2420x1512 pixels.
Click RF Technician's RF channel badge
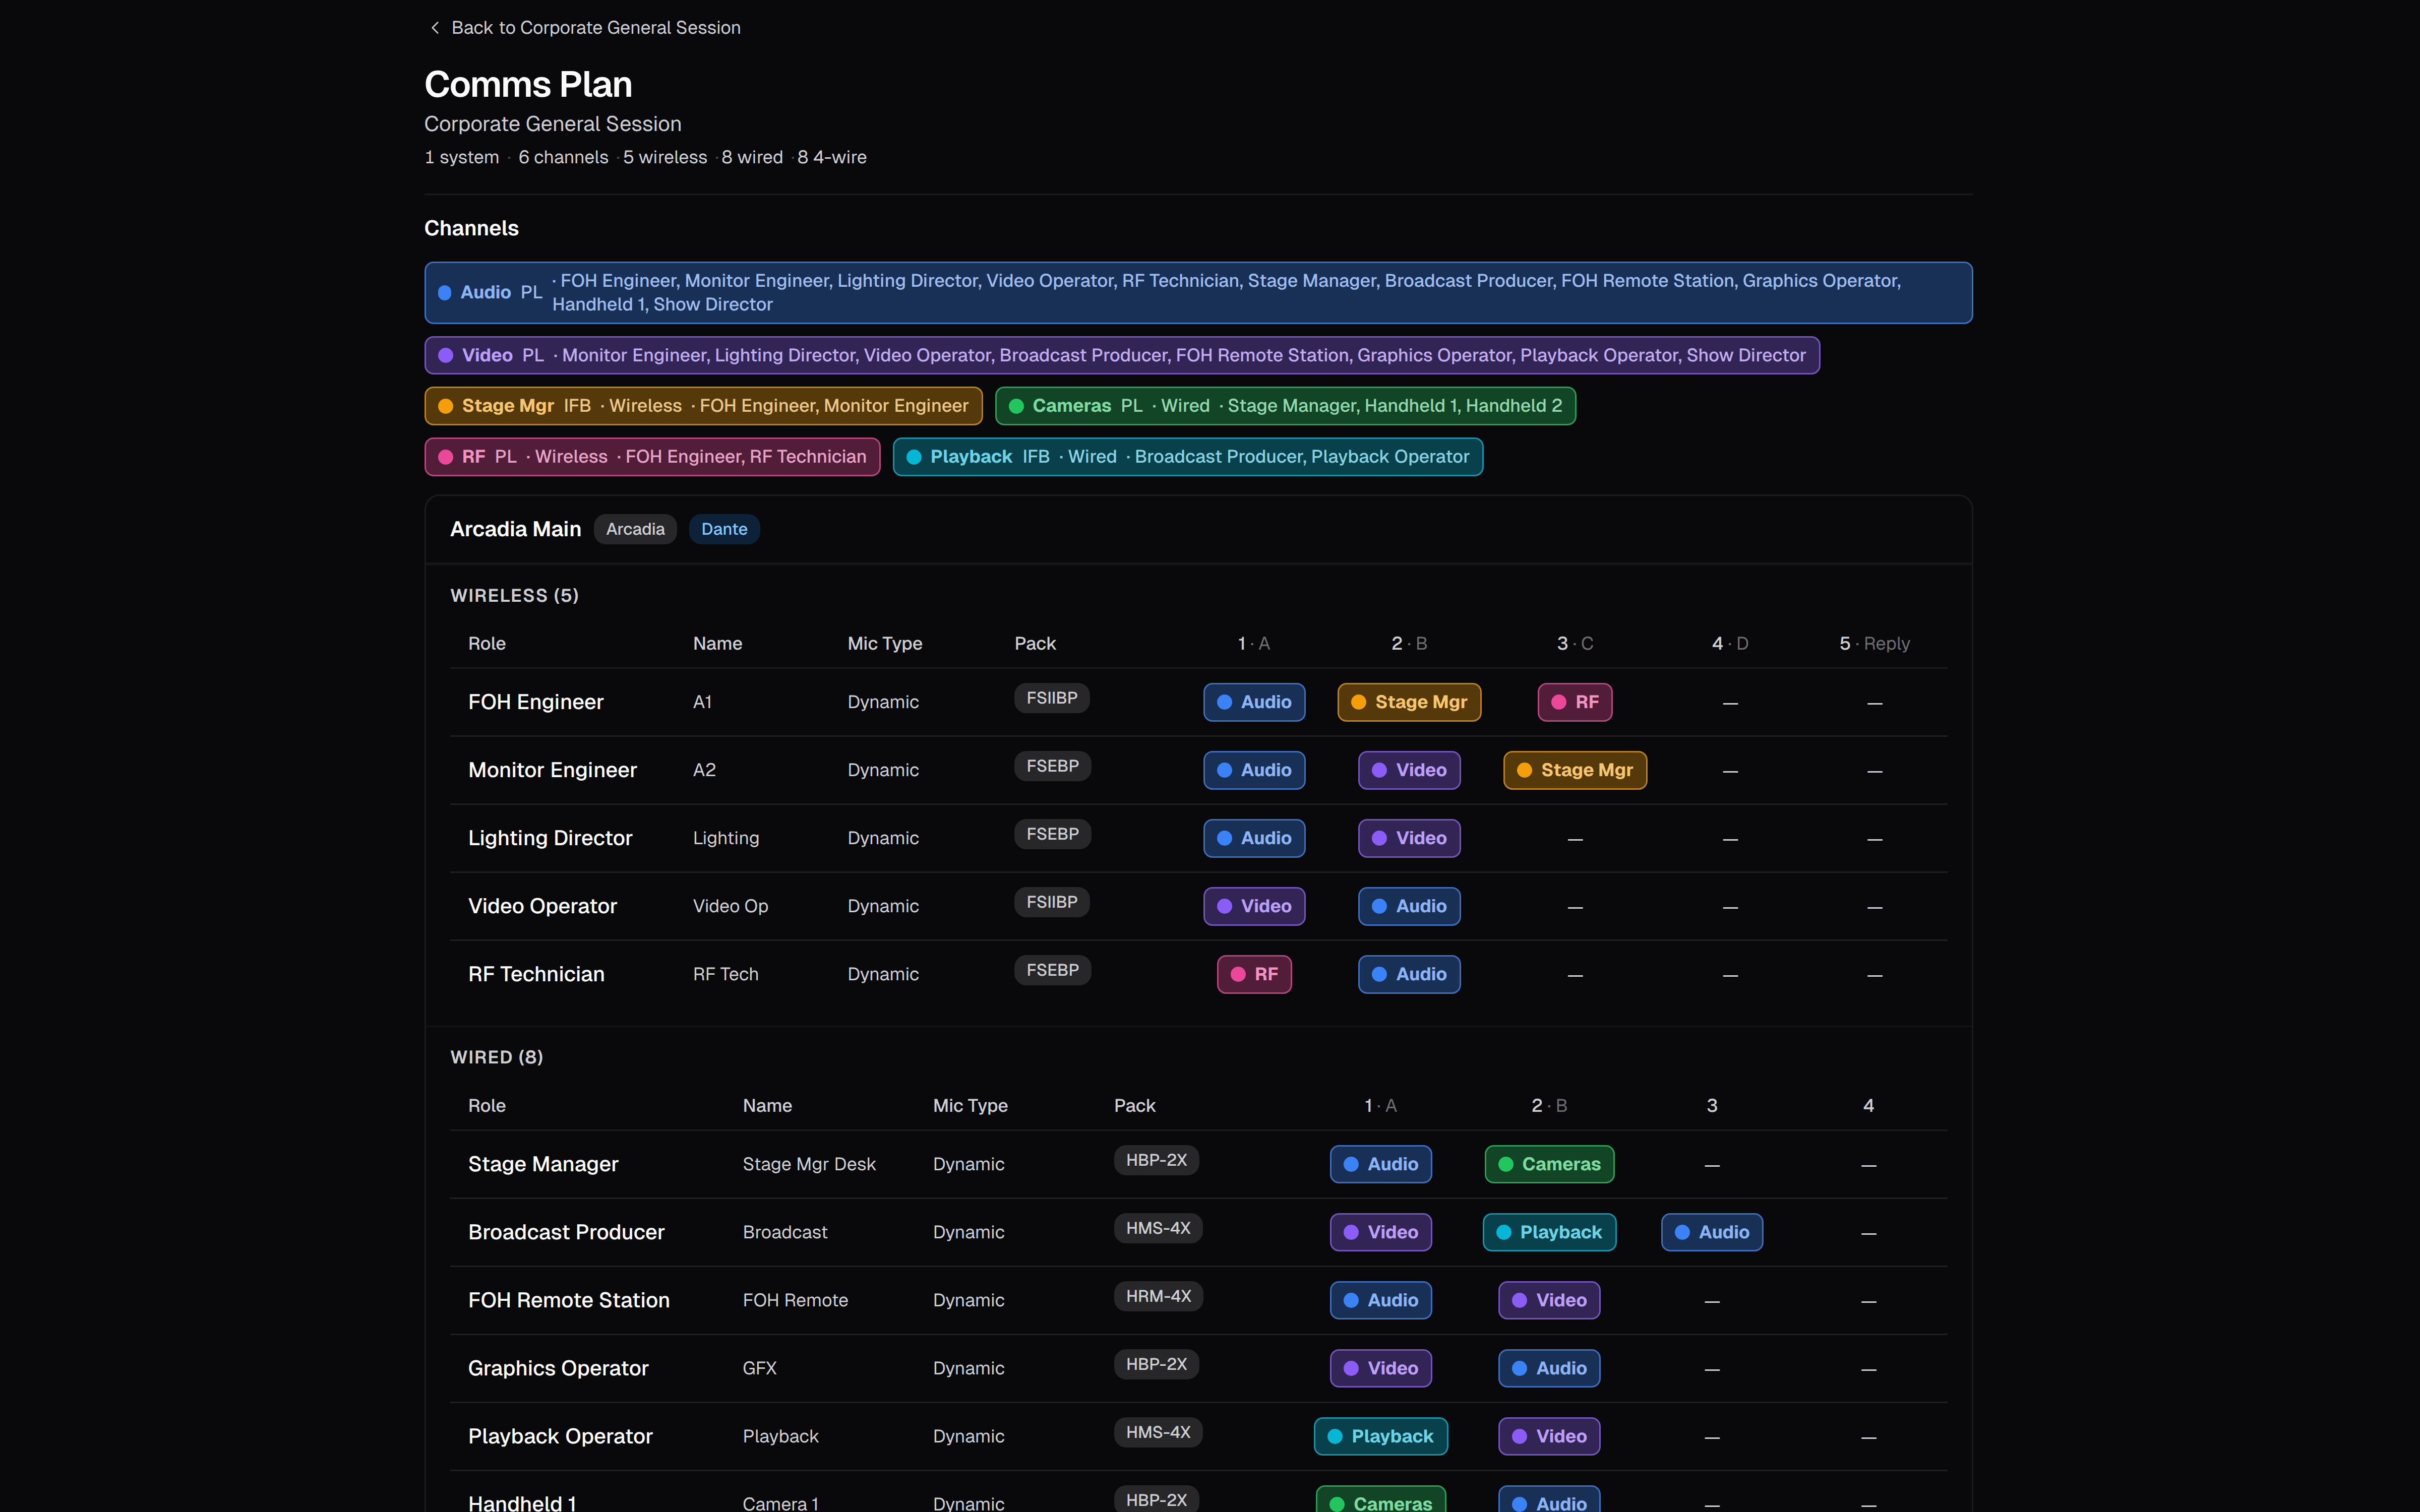coord(1254,974)
